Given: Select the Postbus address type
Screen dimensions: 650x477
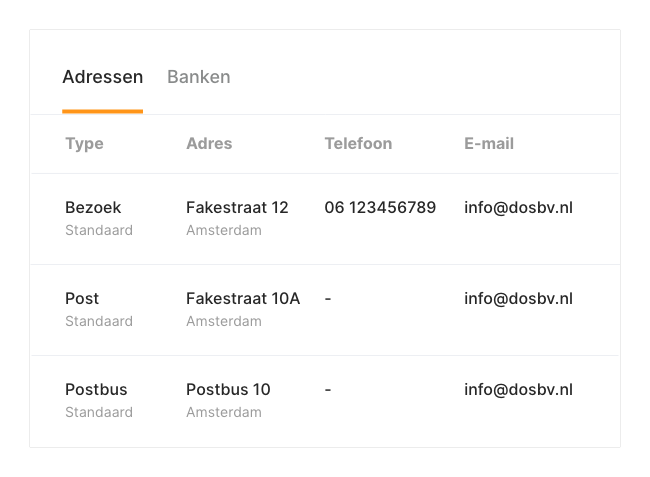Looking at the screenshot, I should pos(96,390).
